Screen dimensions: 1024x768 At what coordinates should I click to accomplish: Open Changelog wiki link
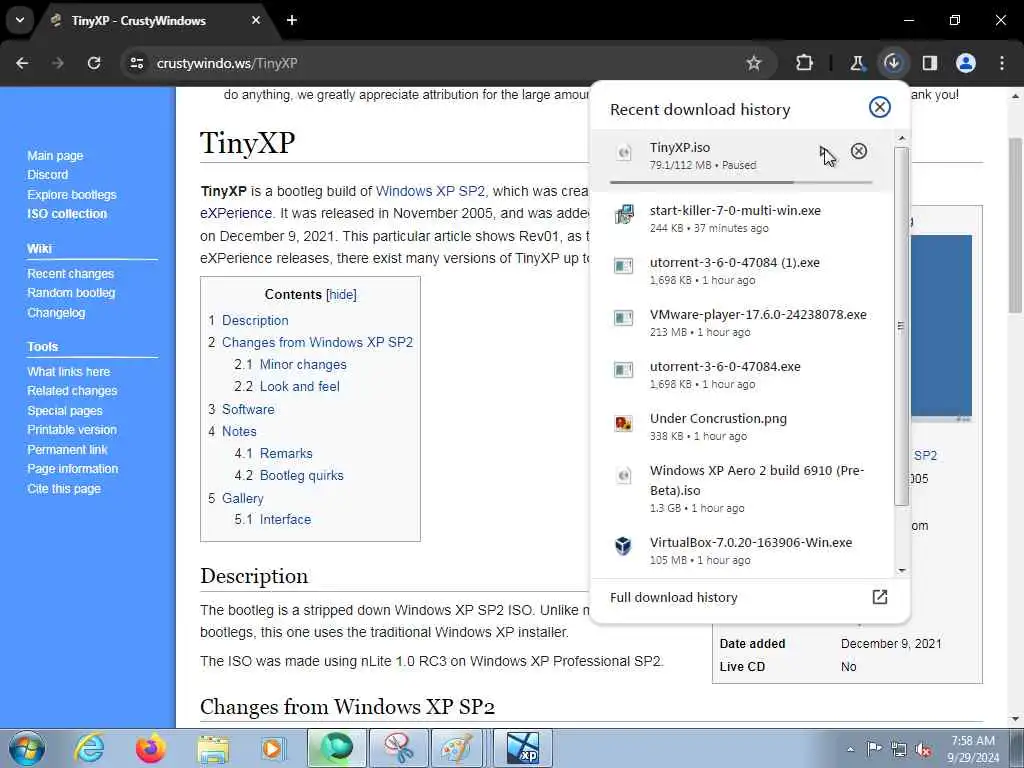[56, 313]
